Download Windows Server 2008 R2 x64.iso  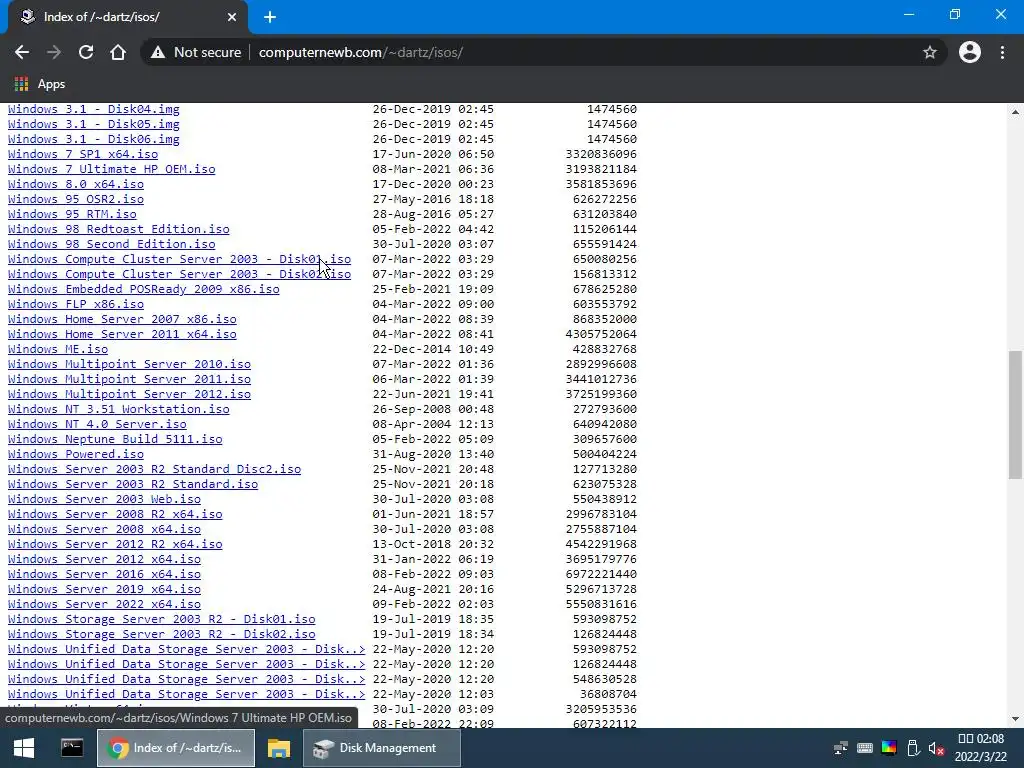point(115,515)
